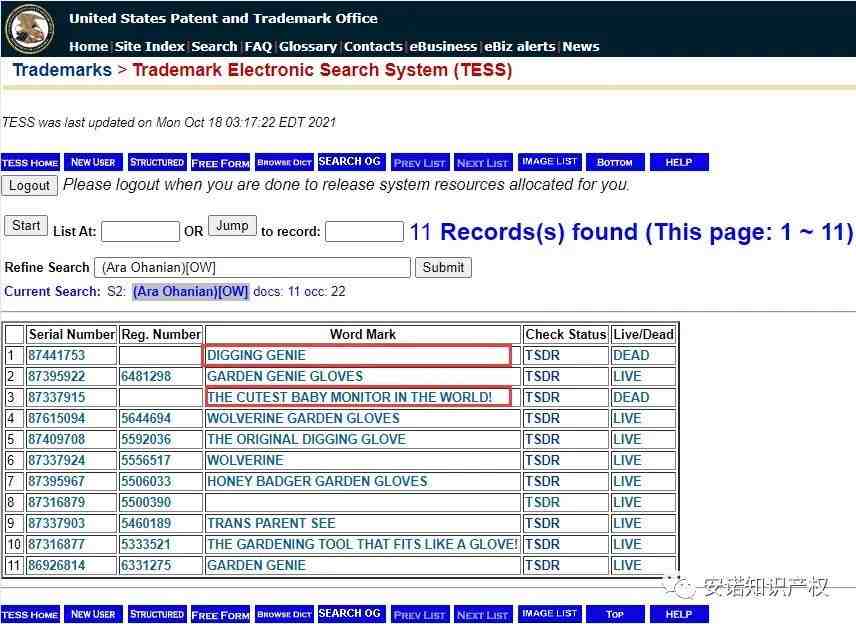Open serial number 87409708
Screen dimensions: 856x624
point(57,439)
